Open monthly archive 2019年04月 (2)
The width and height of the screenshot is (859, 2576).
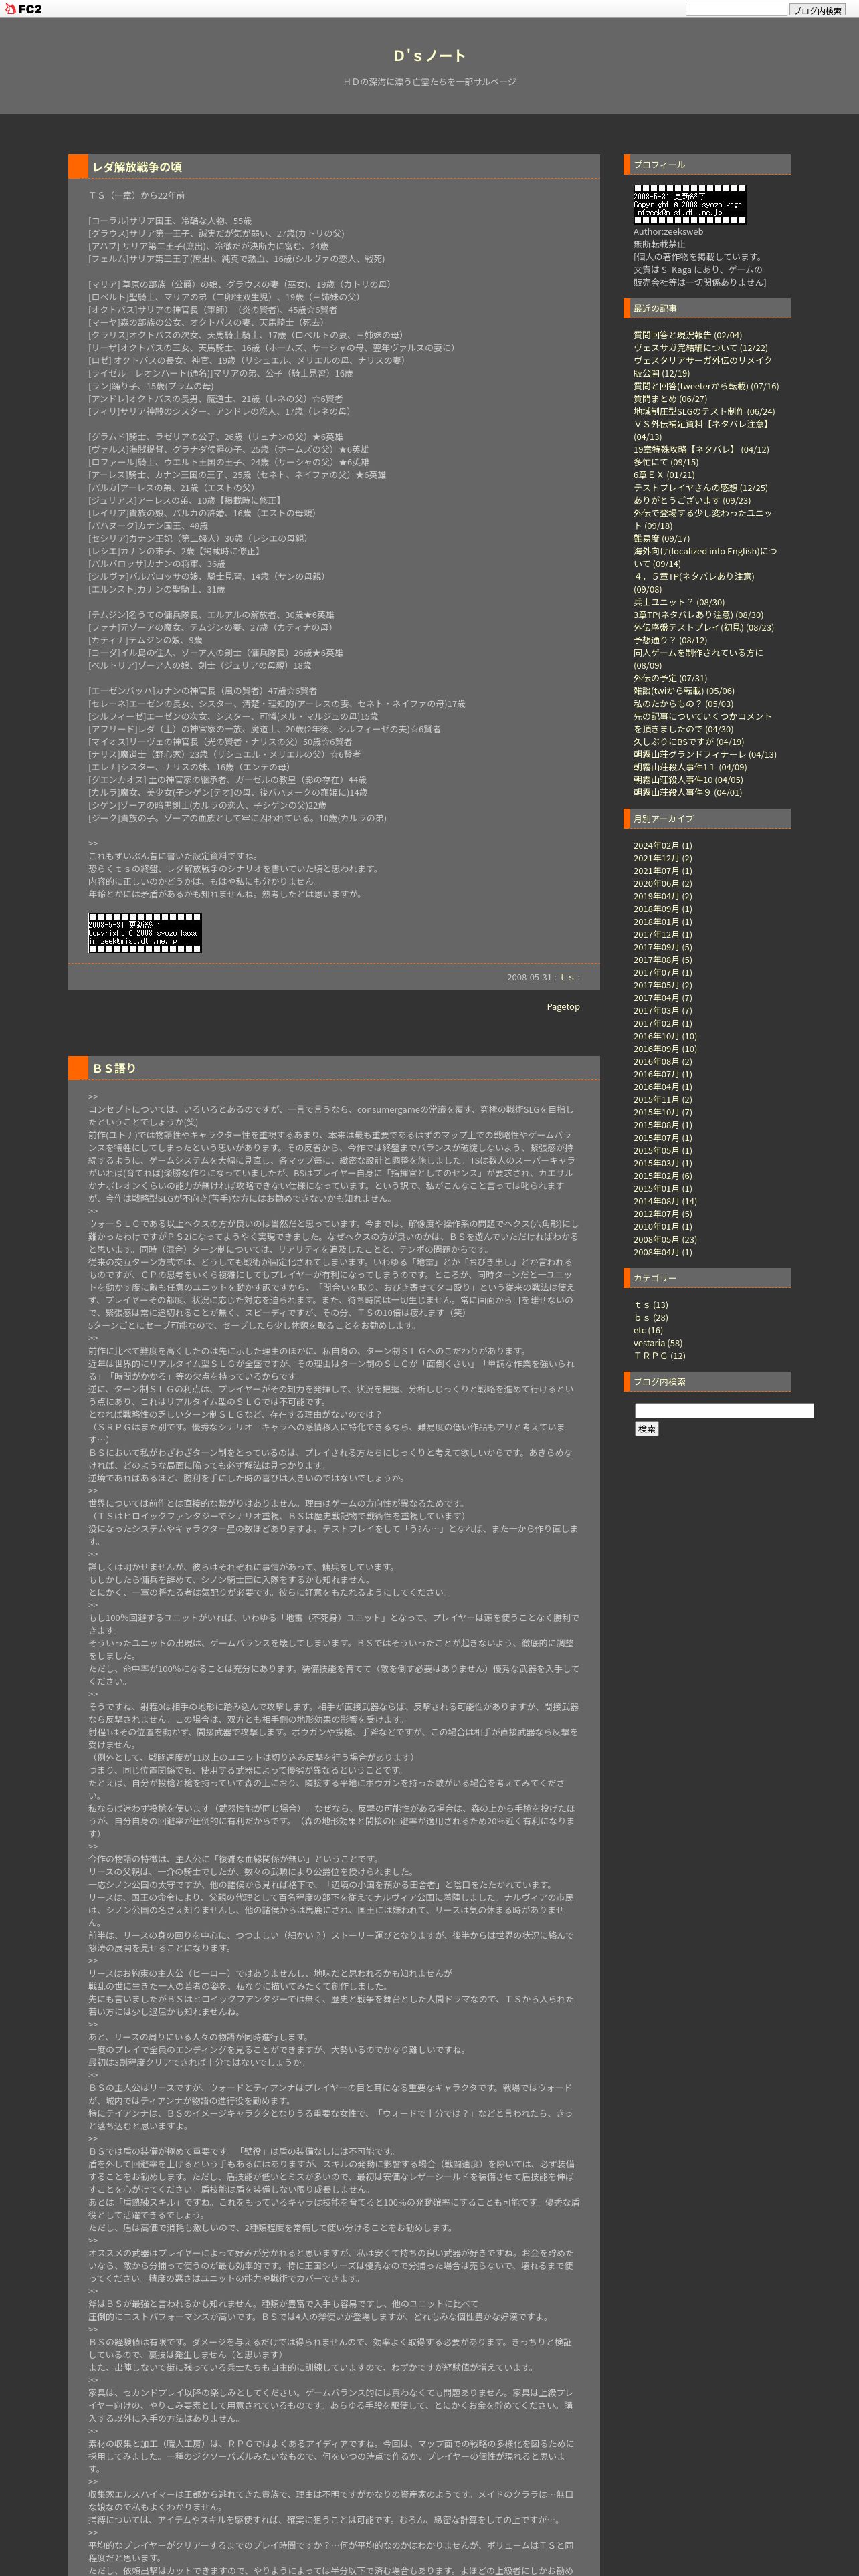click(x=662, y=897)
